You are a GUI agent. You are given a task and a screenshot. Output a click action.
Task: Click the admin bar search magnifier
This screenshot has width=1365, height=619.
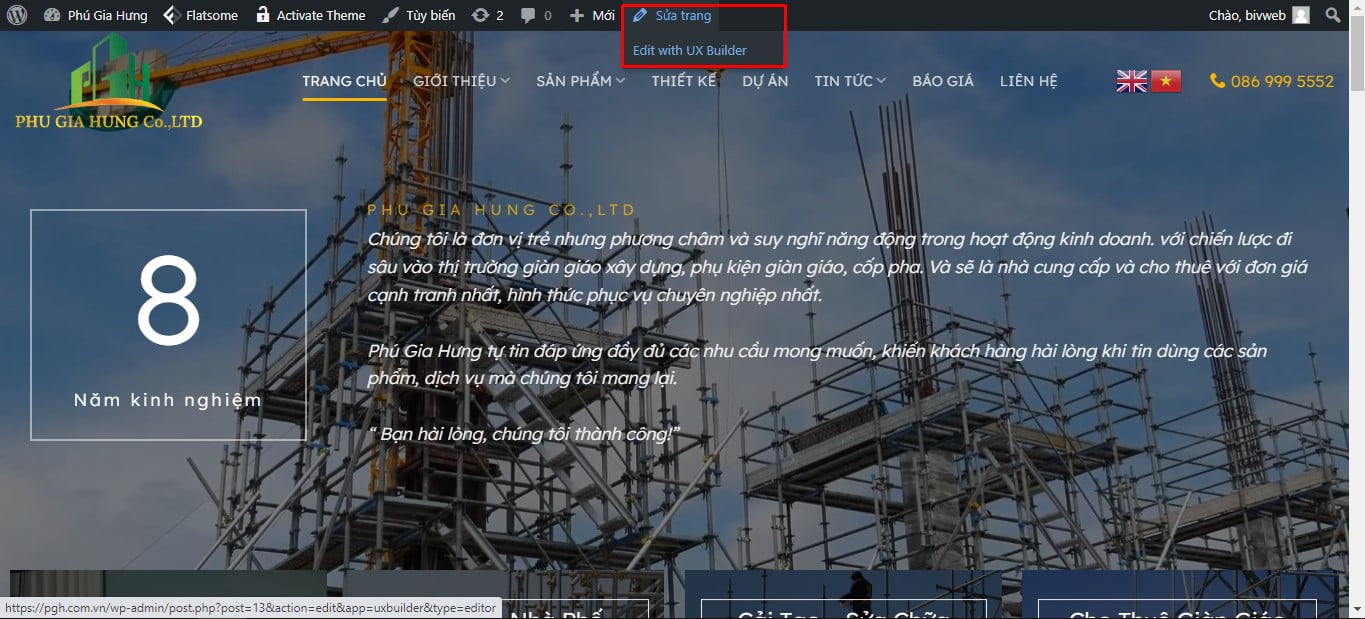1332,15
